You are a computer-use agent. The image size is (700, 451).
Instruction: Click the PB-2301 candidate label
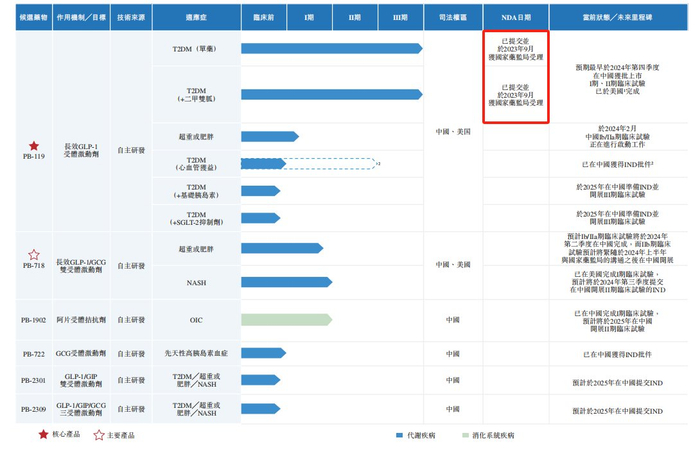(33, 380)
